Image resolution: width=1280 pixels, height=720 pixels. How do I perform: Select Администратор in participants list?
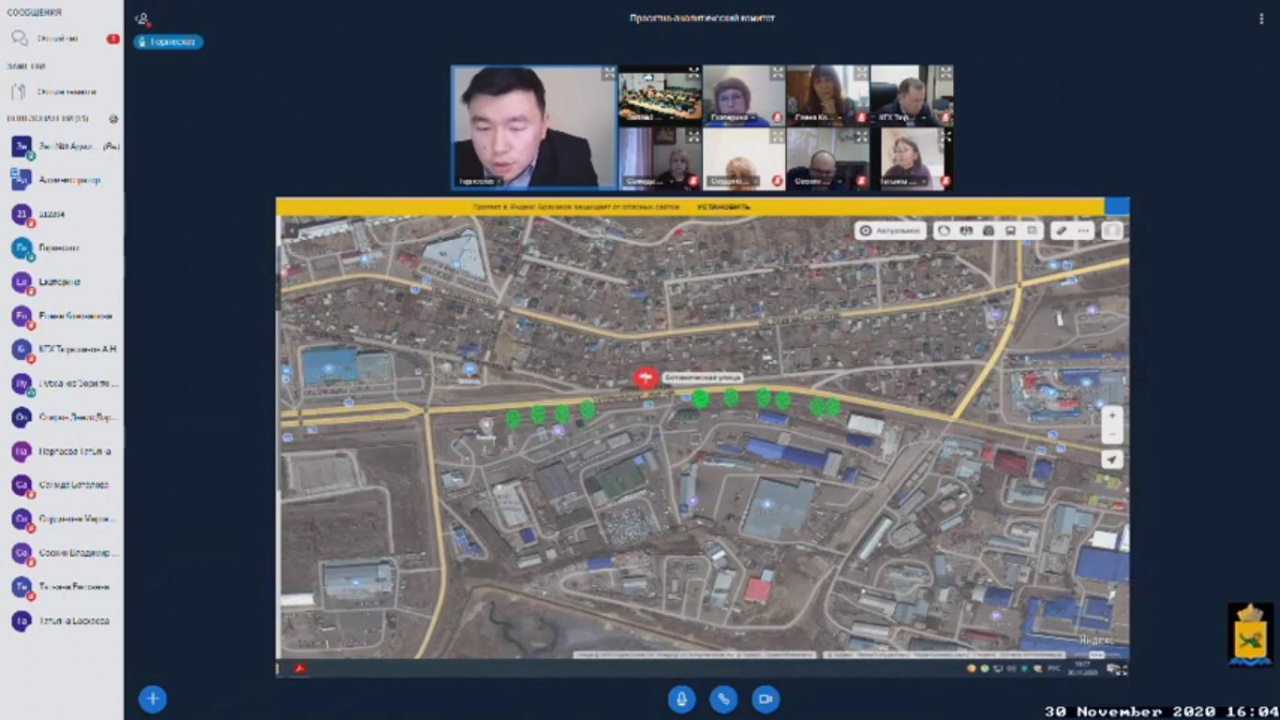(69, 180)
